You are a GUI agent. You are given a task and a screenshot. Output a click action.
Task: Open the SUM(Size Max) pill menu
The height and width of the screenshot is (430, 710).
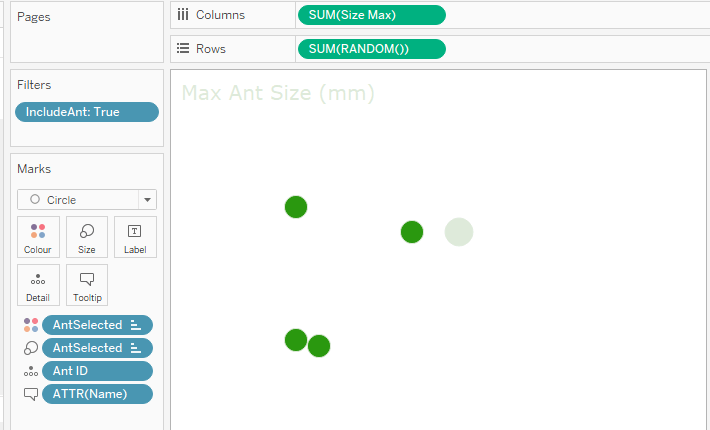[371, 15]
